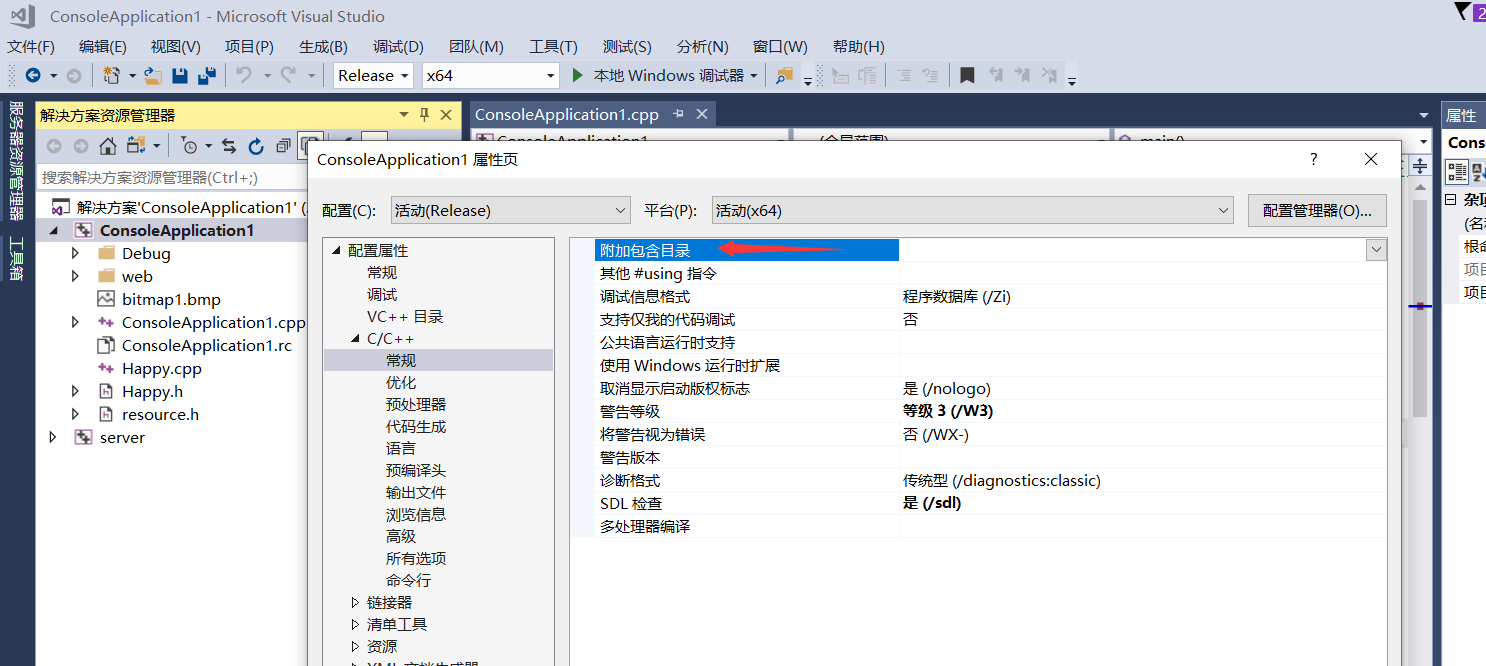Open the 视图(V) menu
1486x666 pixels.
click(x=176, y=47)
